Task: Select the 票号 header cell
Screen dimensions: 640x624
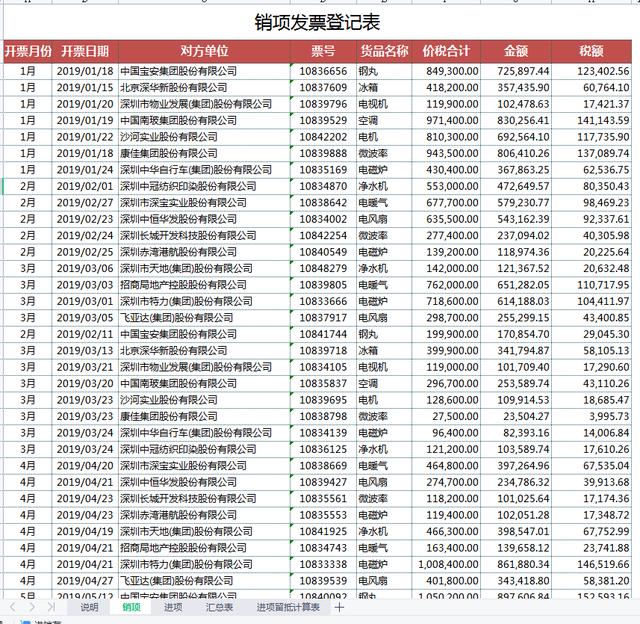Action: pos(323,51)
